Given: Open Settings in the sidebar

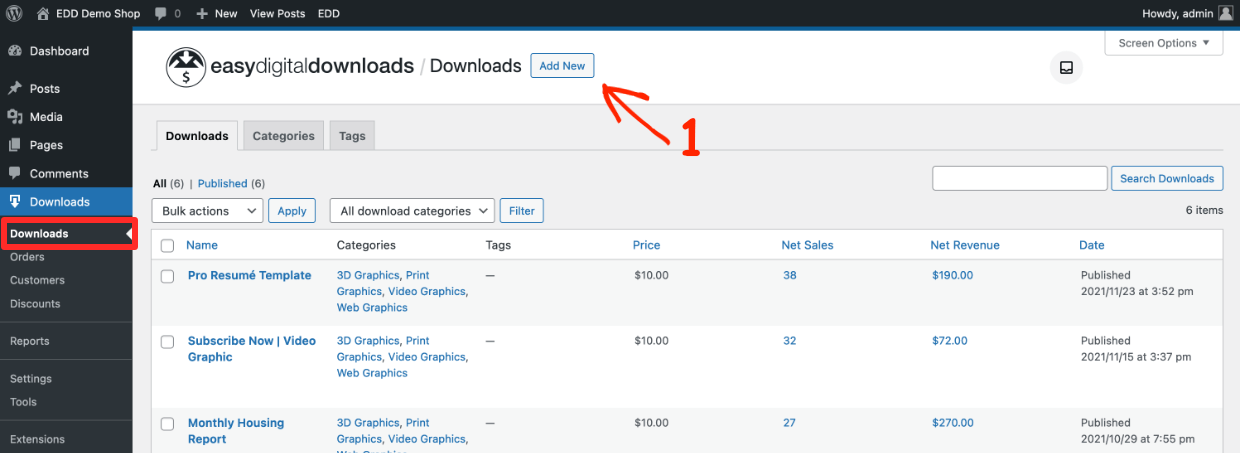Looking at the screenshot, I should coord(31,379).
